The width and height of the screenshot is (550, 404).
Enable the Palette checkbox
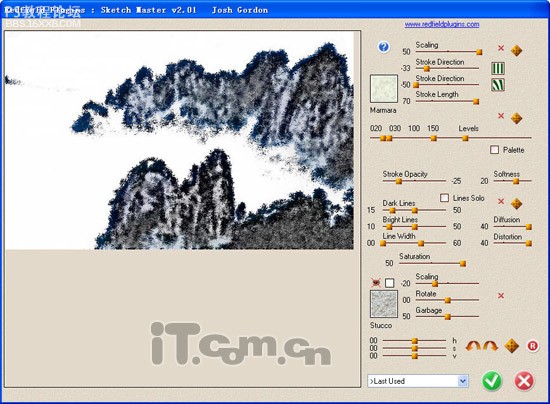[495, 150]
